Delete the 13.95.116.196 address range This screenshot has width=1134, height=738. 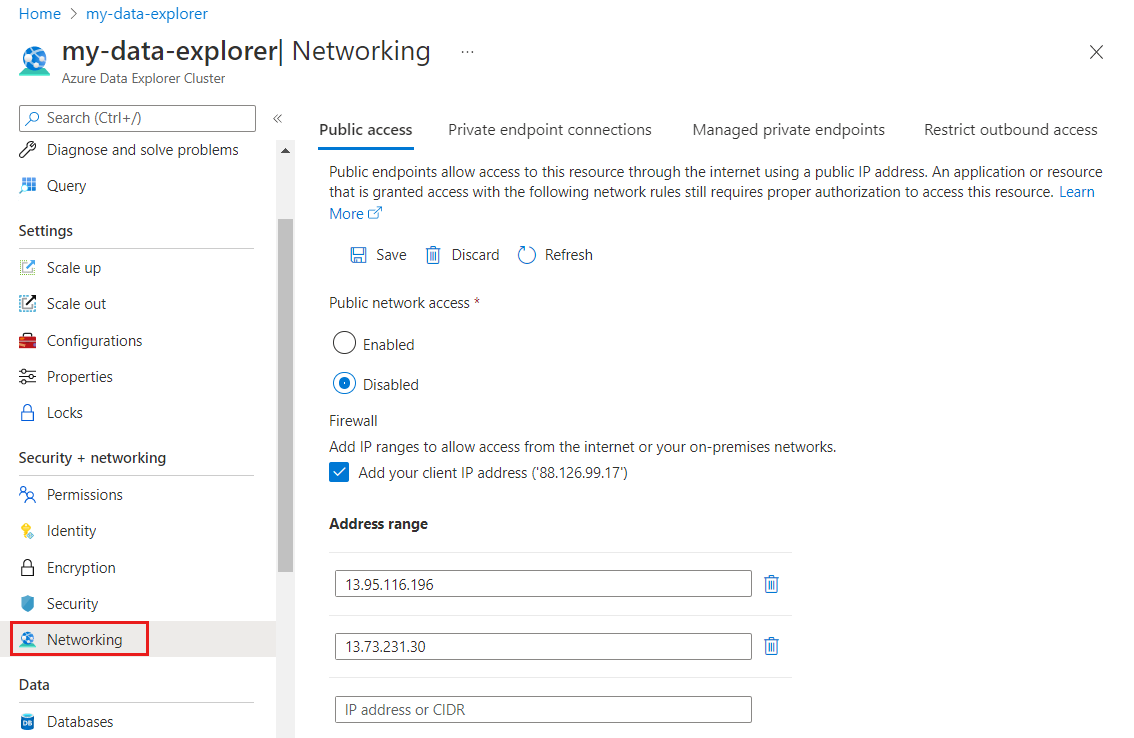(x=771, y=583)
